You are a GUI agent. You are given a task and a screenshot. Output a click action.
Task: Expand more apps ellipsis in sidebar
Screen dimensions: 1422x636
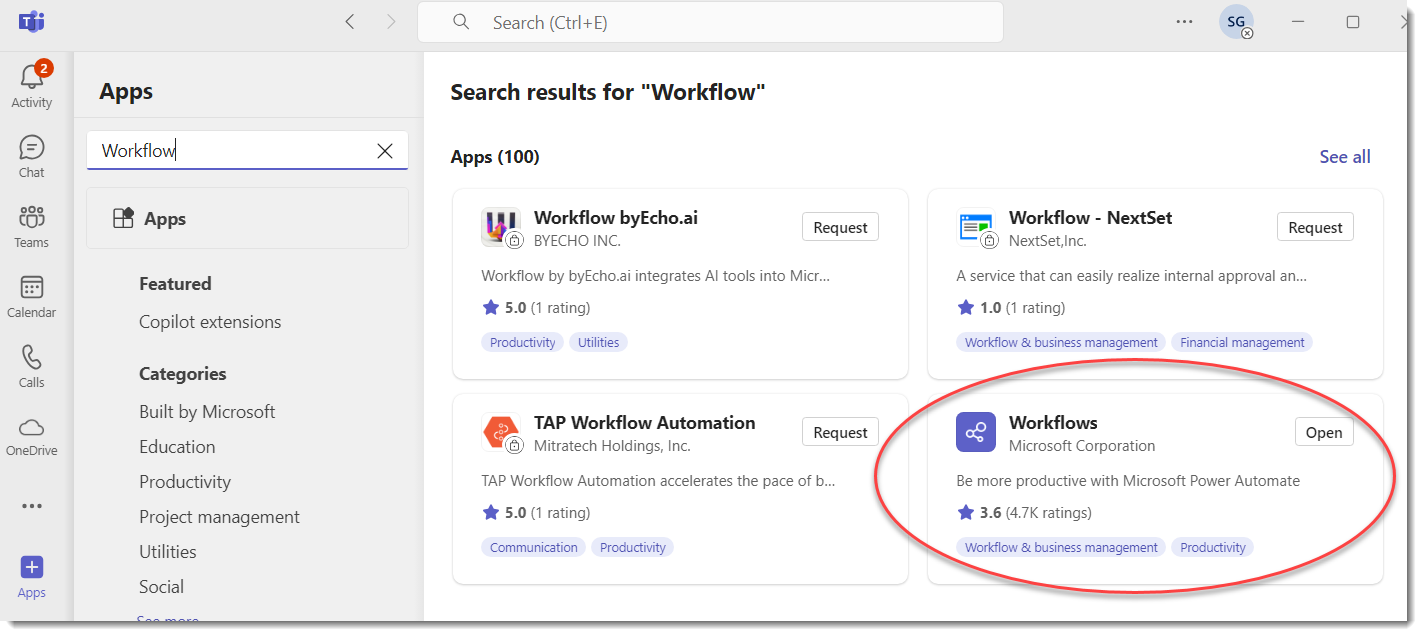[31, 506]
